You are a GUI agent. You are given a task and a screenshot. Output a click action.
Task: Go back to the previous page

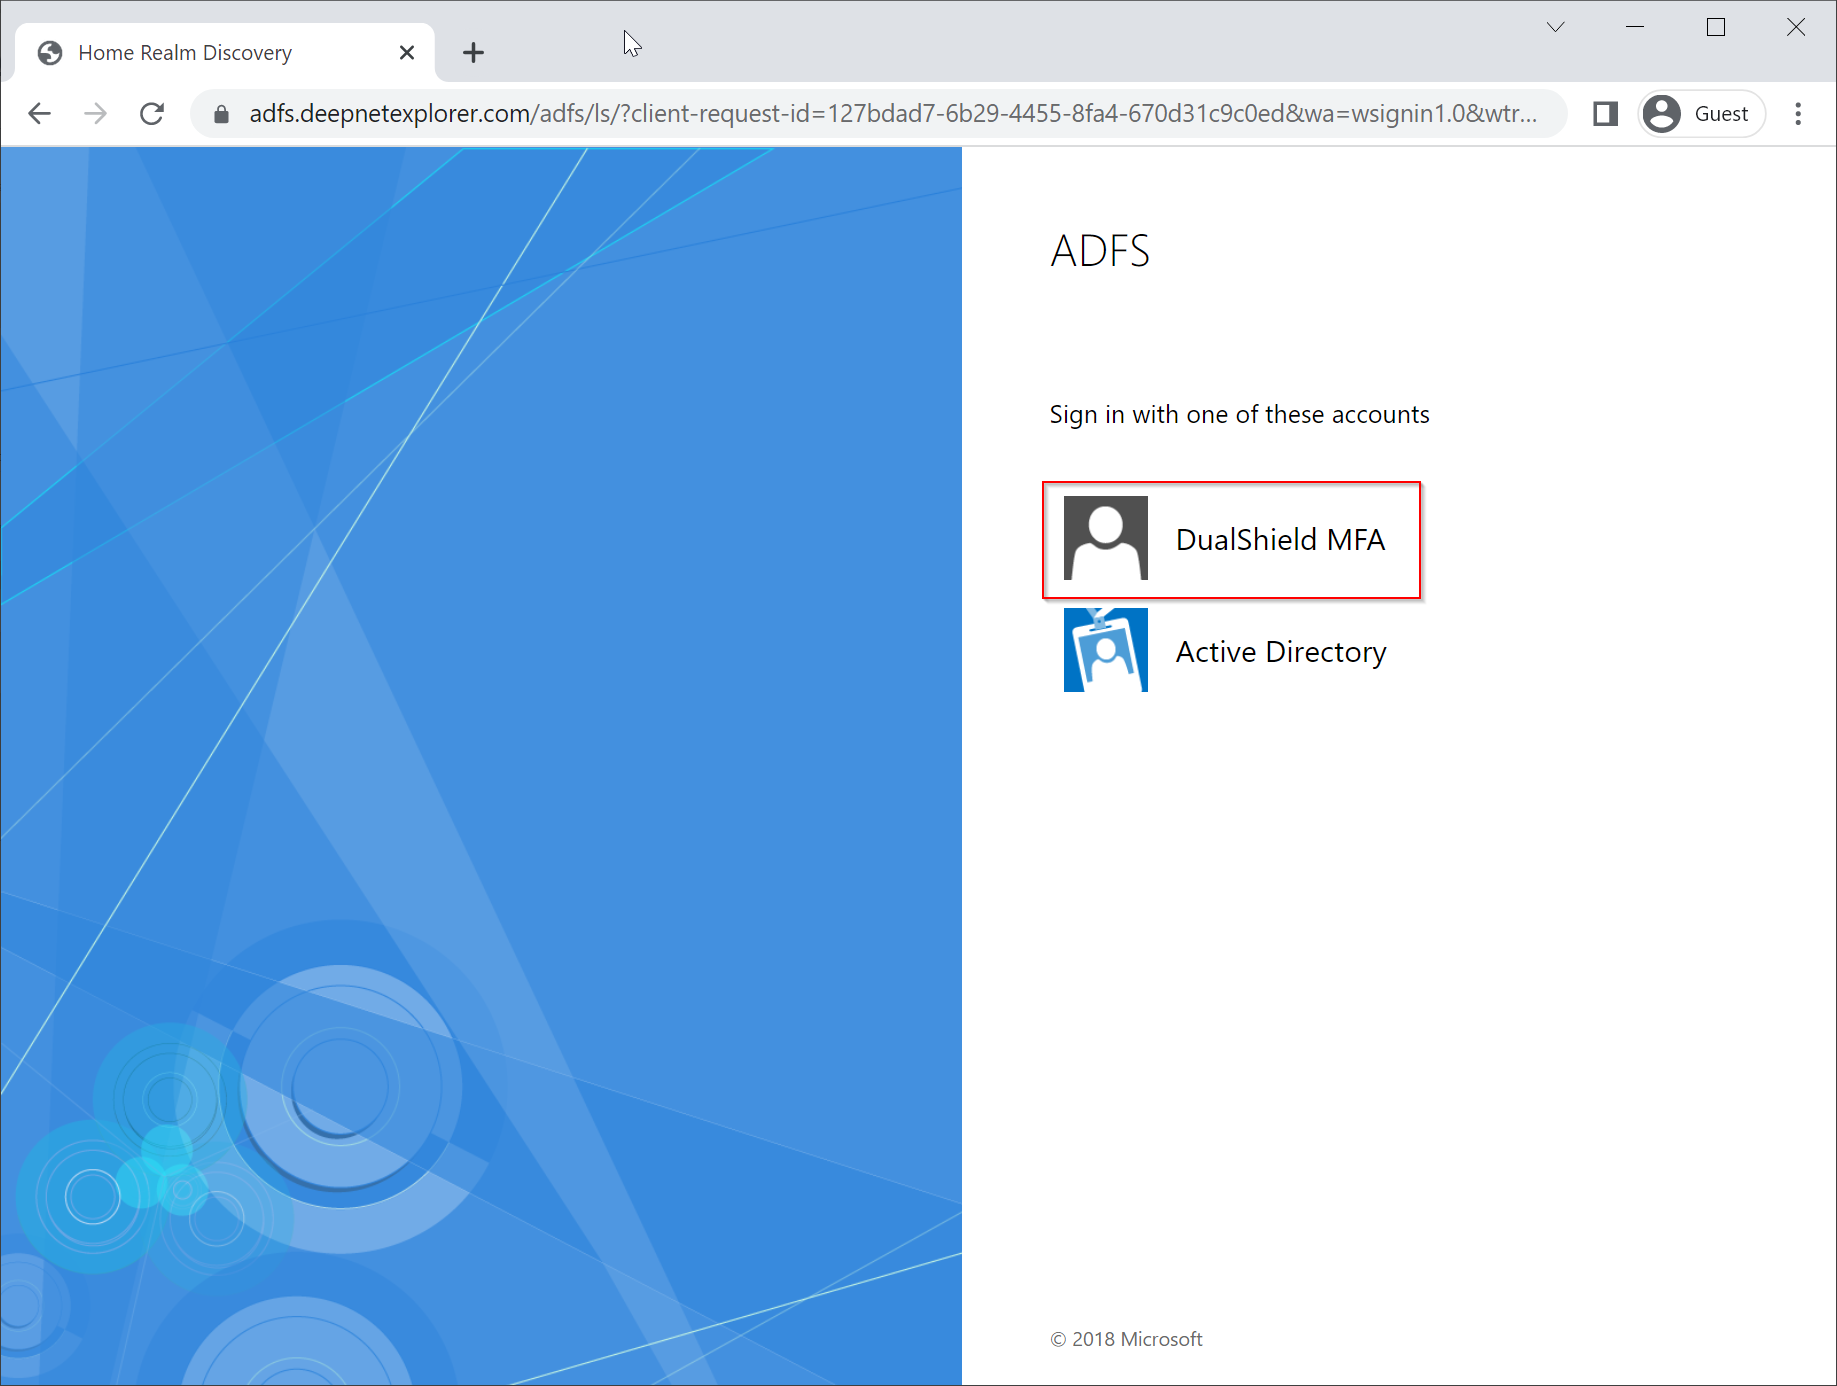pyautogui.click(x=40, y=114)
